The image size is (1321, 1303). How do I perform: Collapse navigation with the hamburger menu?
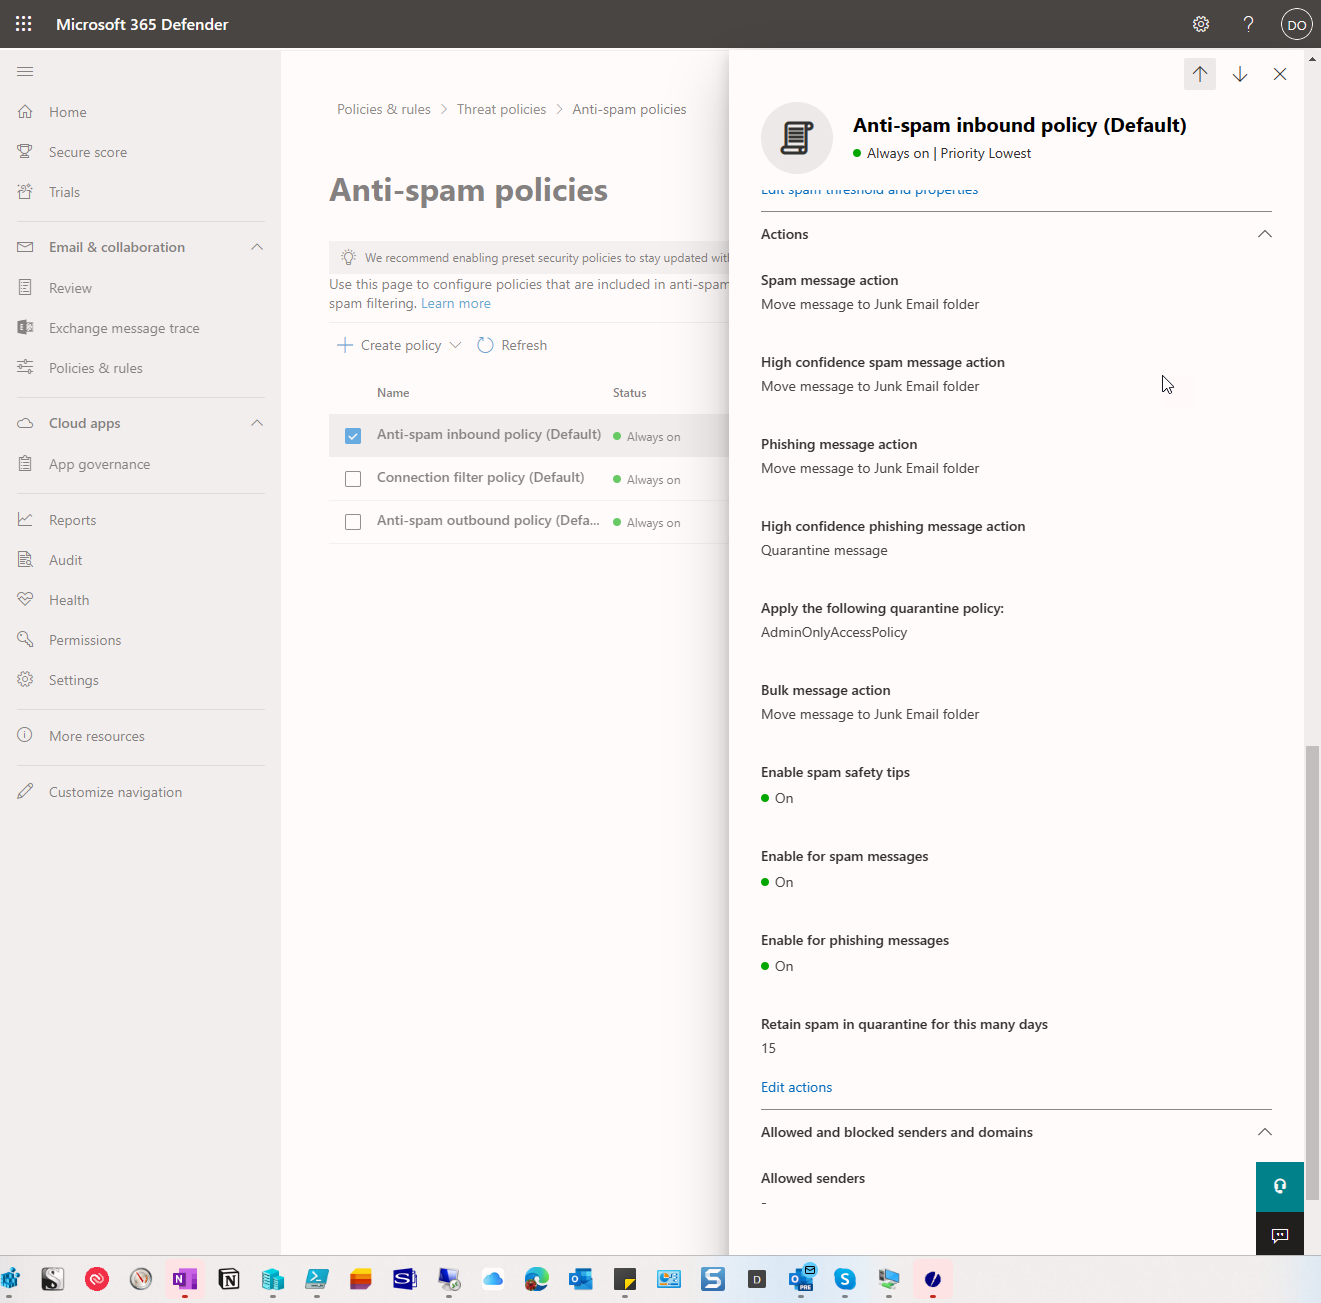tap(25, 71)
